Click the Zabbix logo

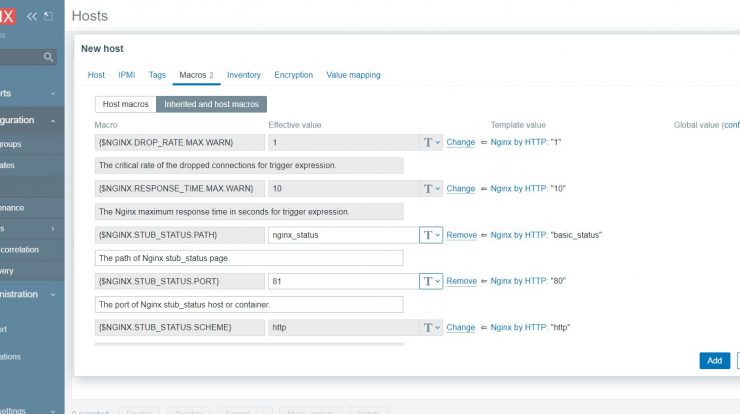tap(8, 17)
